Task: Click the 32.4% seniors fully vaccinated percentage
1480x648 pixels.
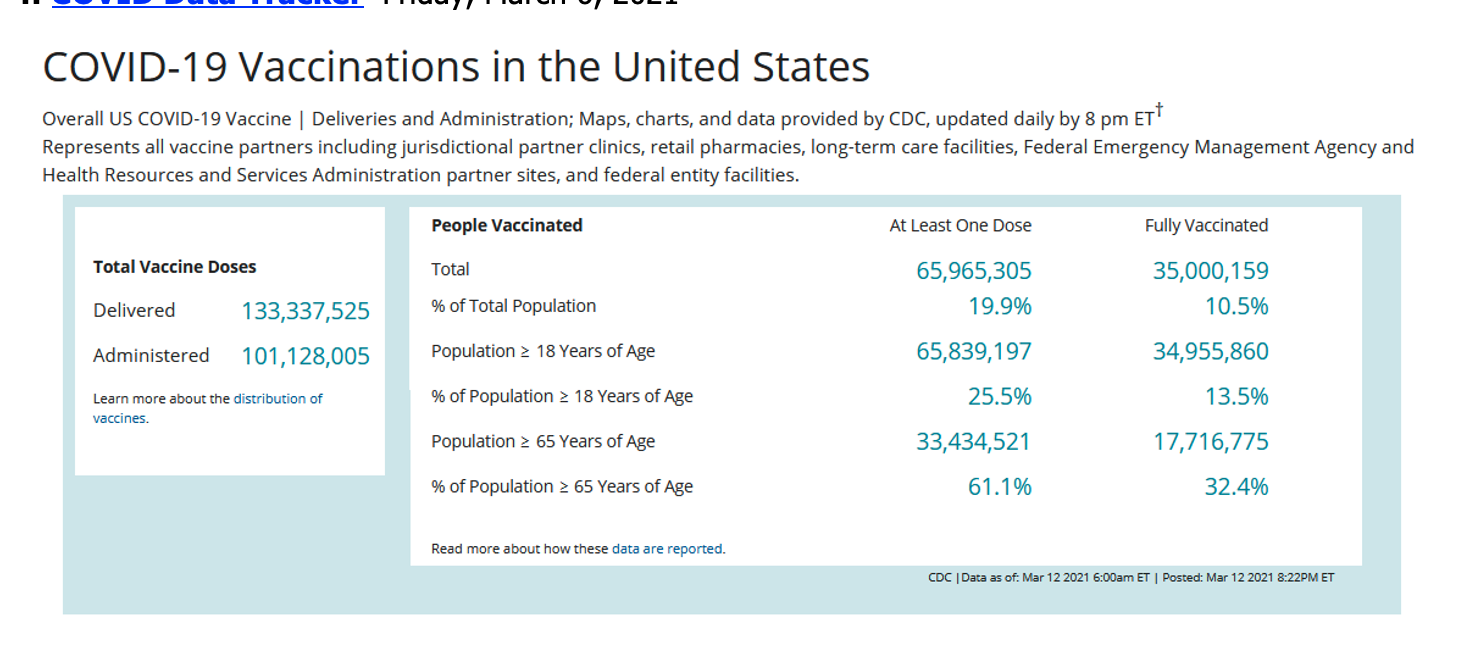Action: coord(1236,487)
